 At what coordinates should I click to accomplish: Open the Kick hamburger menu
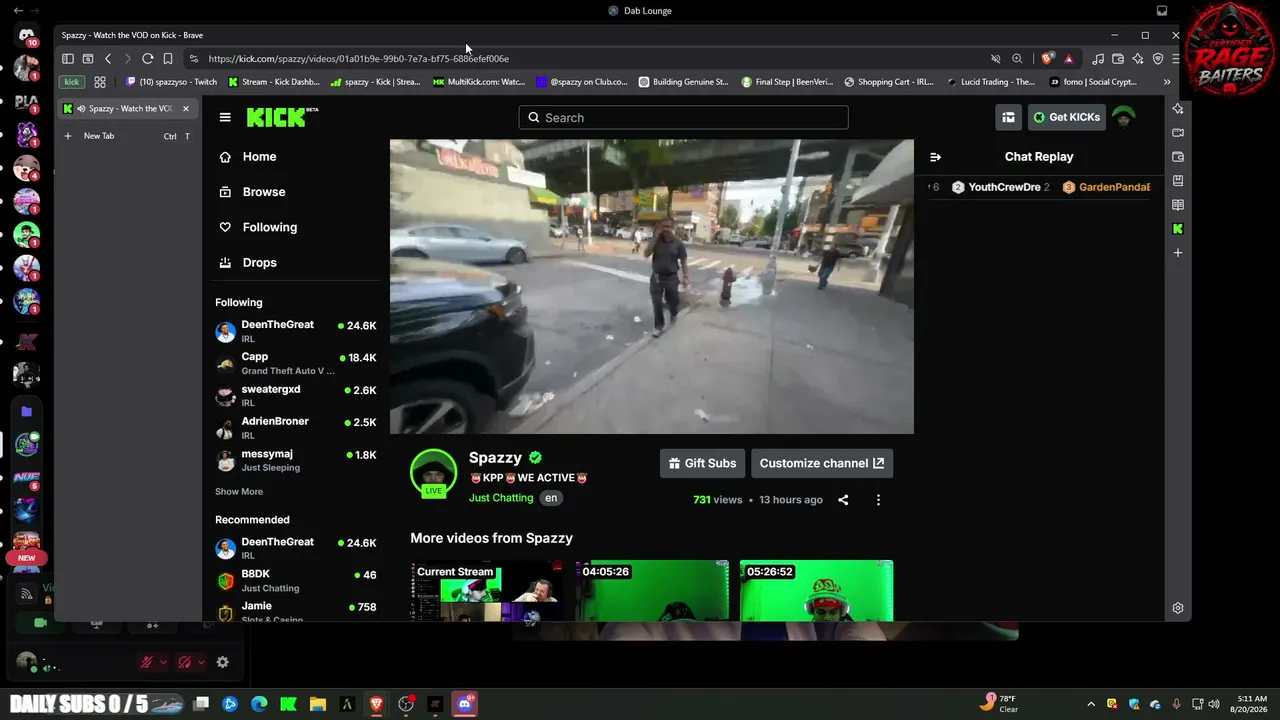pyautogui.click(x=225, y=117)
